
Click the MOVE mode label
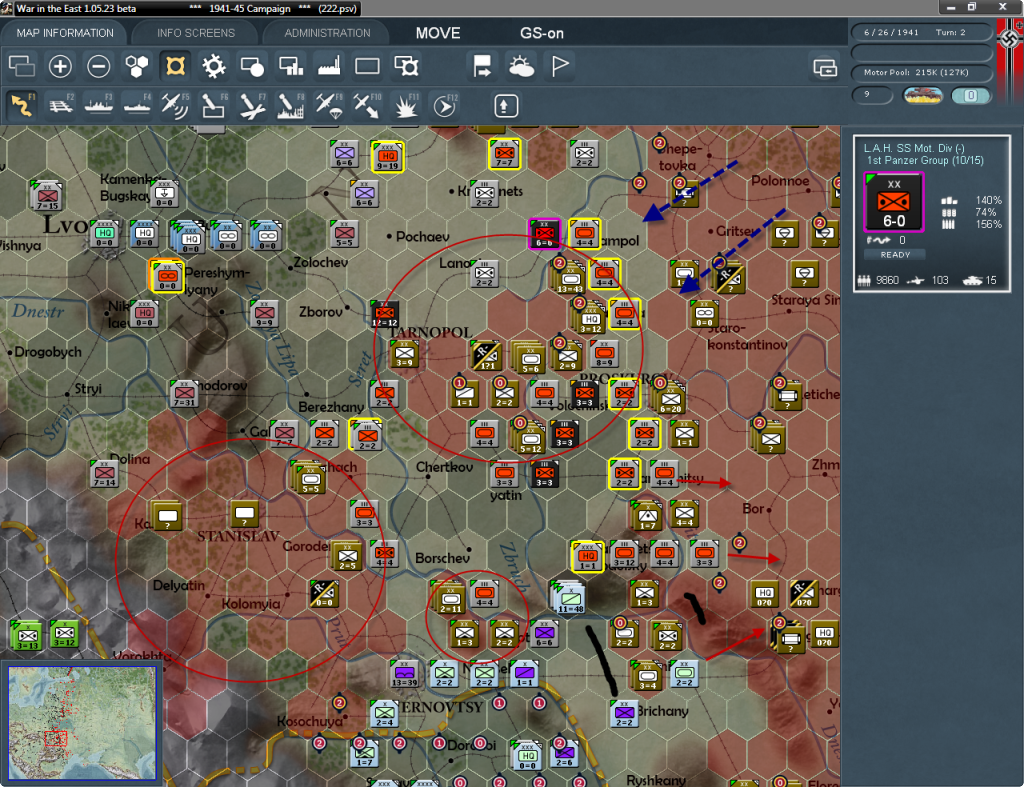click(438, 33)
